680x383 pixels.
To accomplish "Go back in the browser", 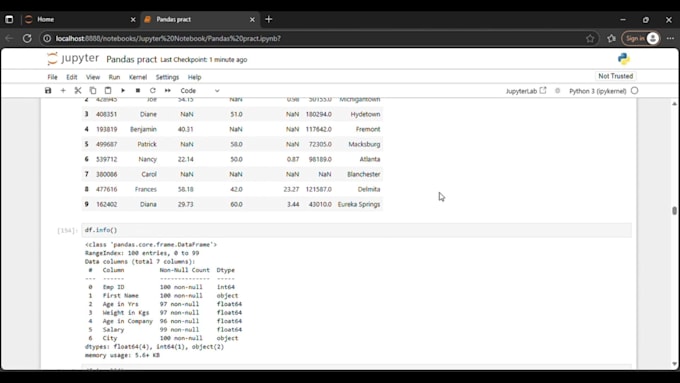I will pos(9,39).
